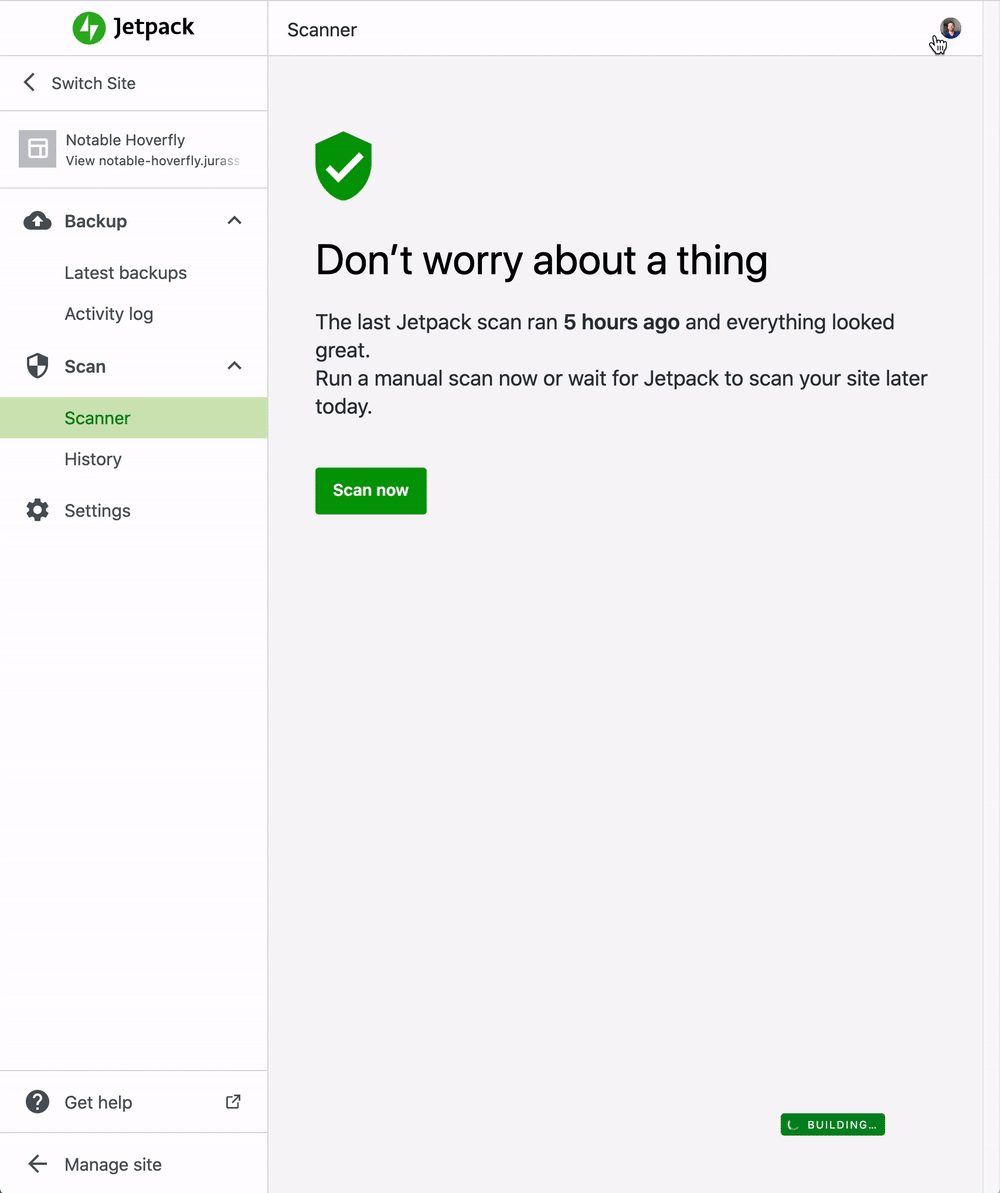Screen dimensions: 1000x1193
Task: Open Latest backups
Action: [x=126, y=272]
